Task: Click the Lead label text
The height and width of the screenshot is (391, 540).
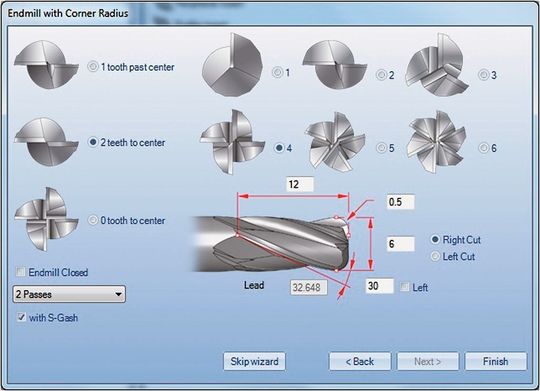Action: [254, 285]
